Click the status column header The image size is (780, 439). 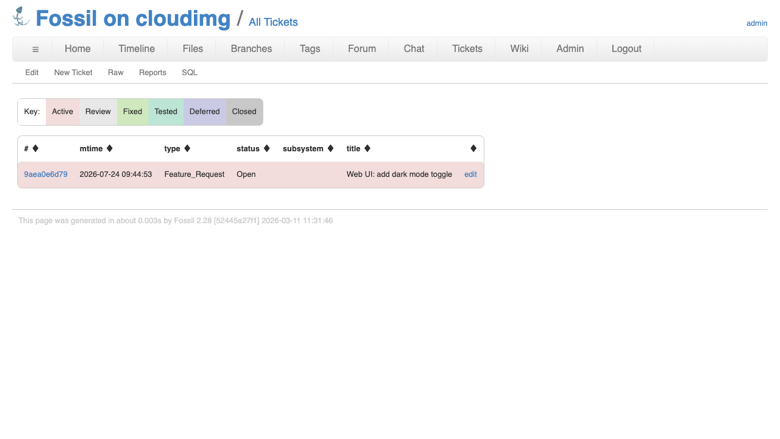(x=248, y=149)
